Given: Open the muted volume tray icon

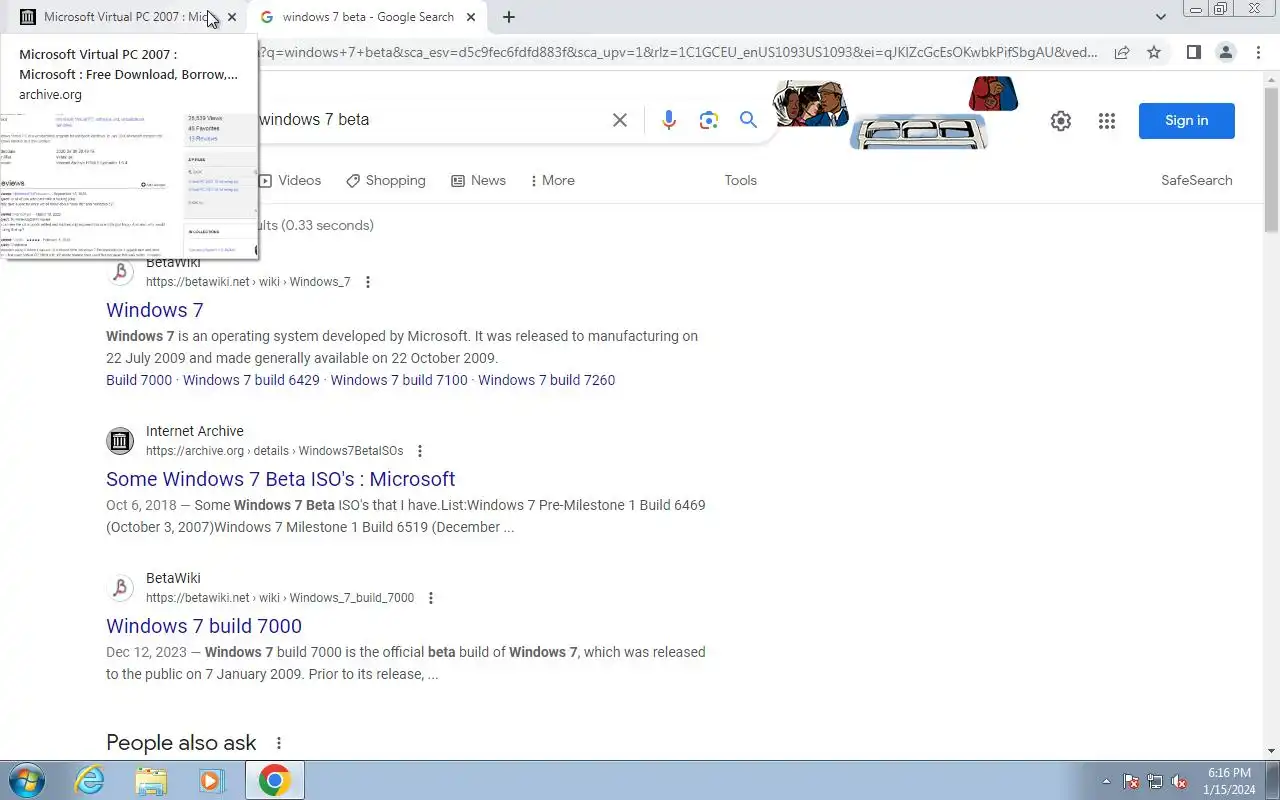Looking at the screenshot, I should click(1179, 781).
